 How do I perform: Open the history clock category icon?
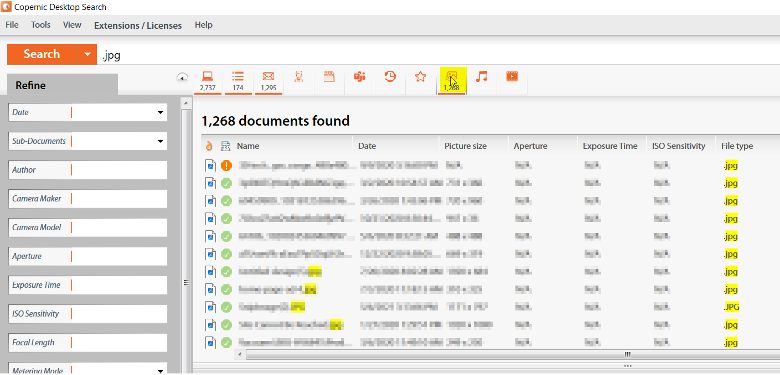[390, 77]
